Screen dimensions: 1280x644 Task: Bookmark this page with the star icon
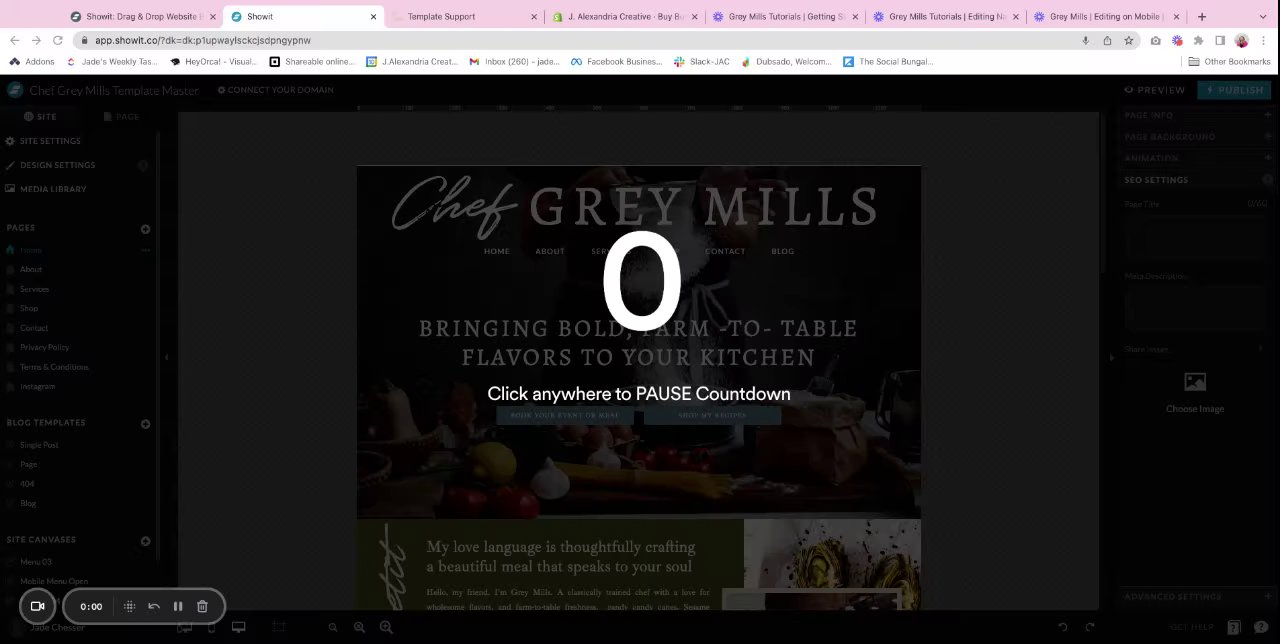[x=1129, y=40]
